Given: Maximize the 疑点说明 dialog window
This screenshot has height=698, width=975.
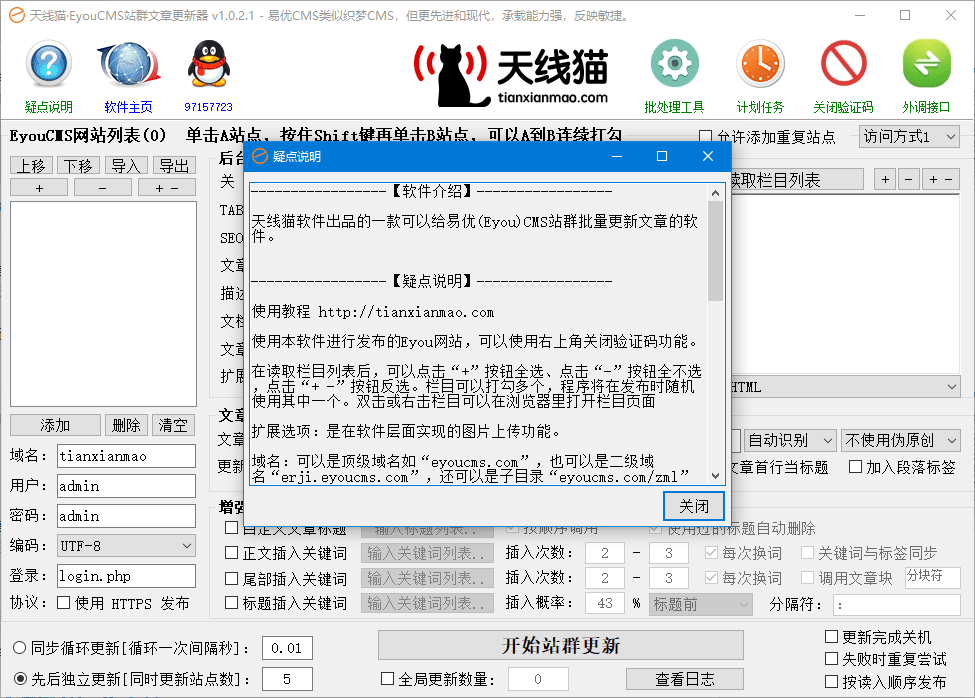Looking at the screenshot, I should coord(662,157).
